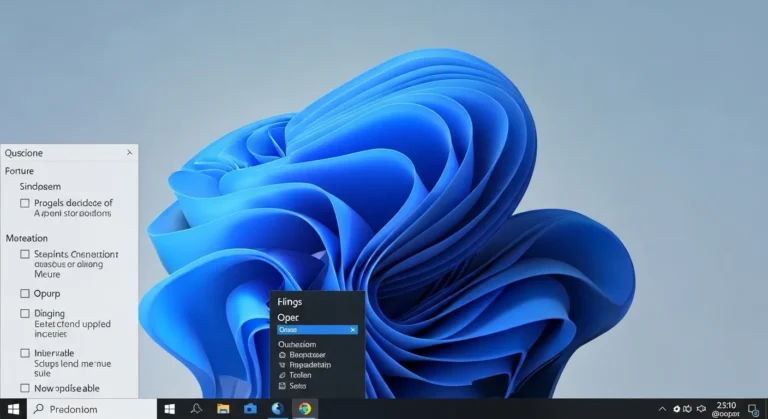This screenshot has height=419, width=768.
Task: Toggle the Dioging checkbox
Action: [24, 313]
